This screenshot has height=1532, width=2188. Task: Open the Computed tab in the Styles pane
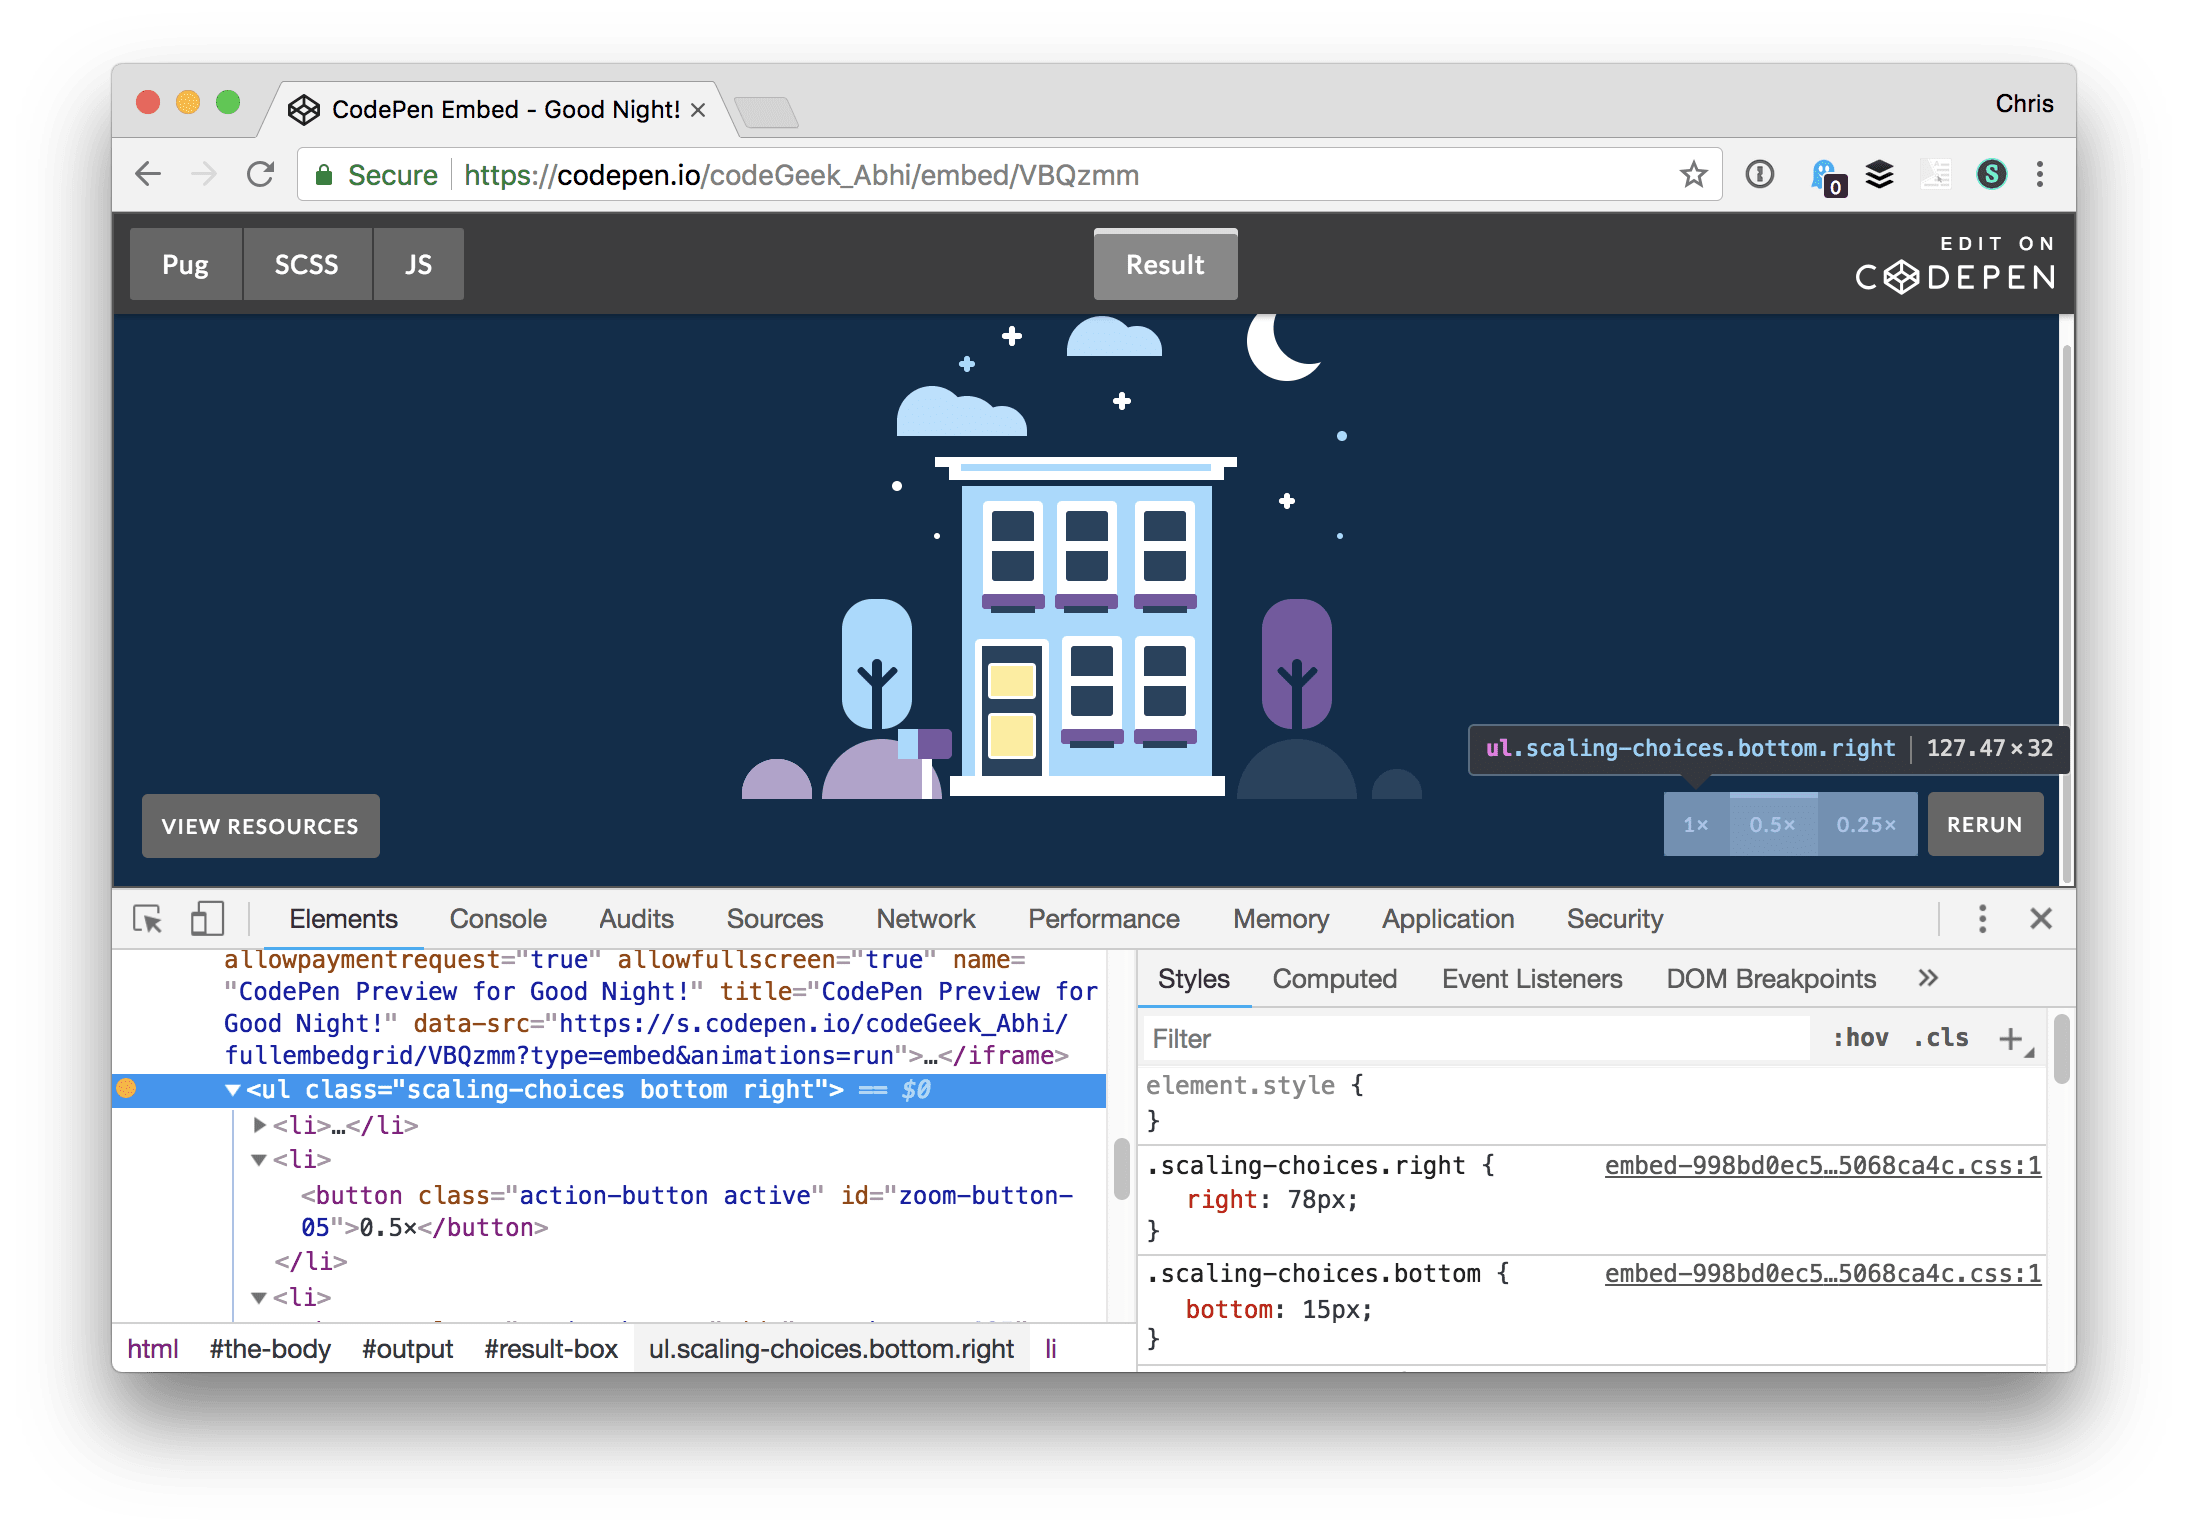(1334, 978)
